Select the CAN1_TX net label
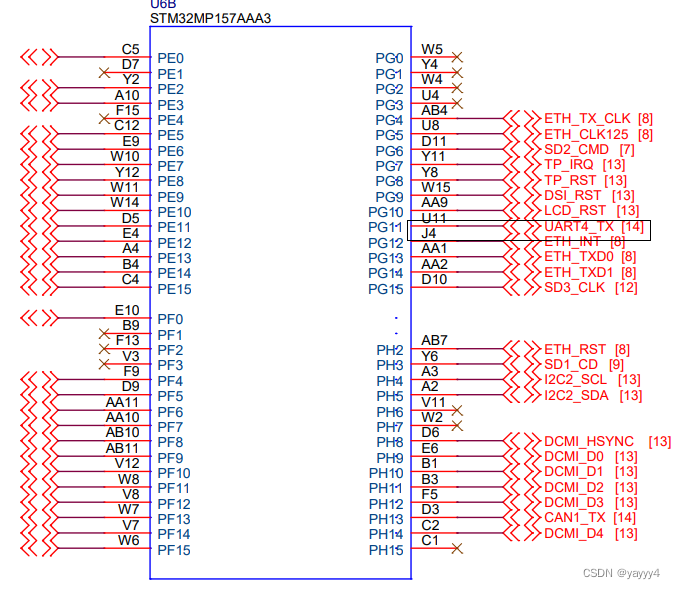675x589 pixels. coord(575,518)
